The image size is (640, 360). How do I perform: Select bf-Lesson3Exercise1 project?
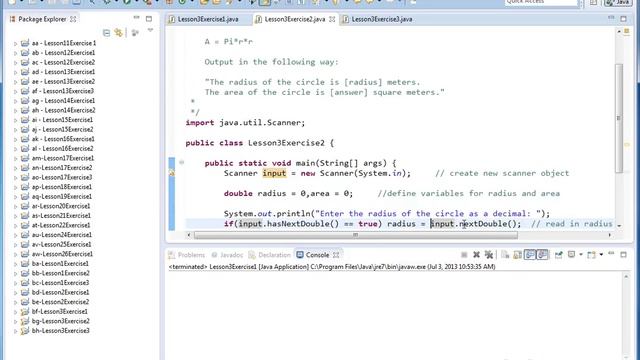tap(60, 311)
